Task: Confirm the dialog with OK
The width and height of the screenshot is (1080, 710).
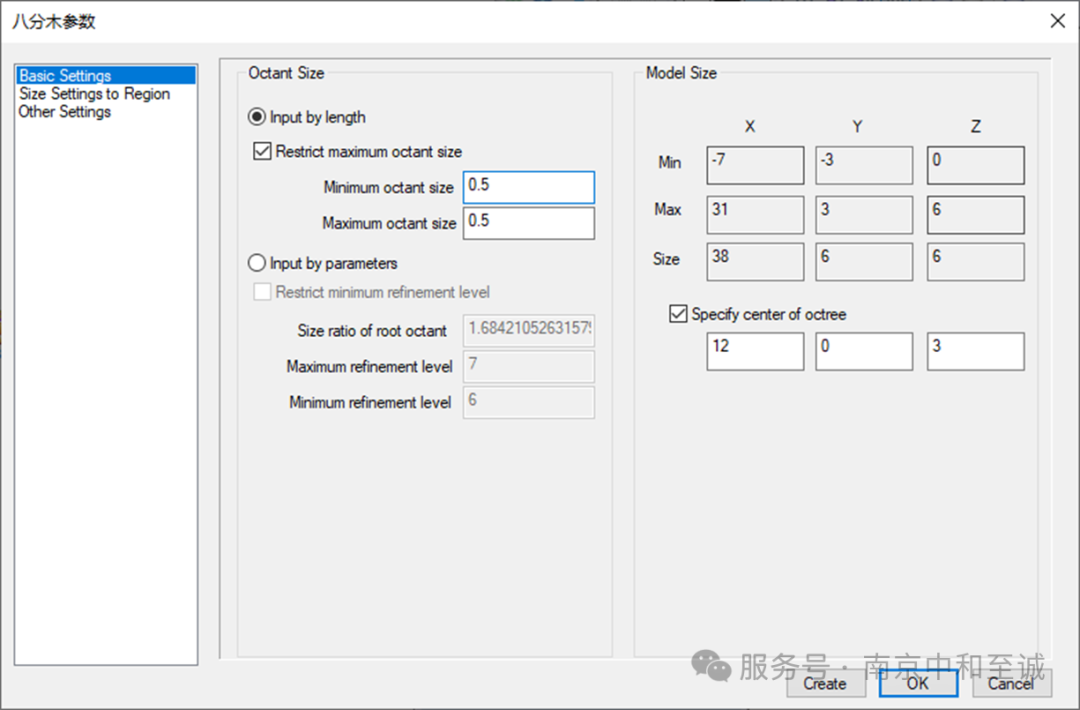Action: [x=918, y=683]
